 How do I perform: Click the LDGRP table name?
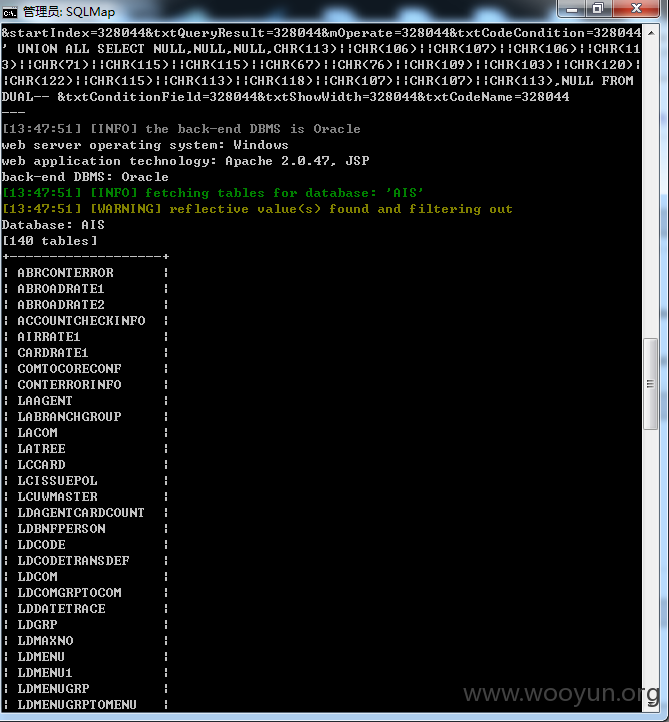pyautogui.click(x=37, y=625)
